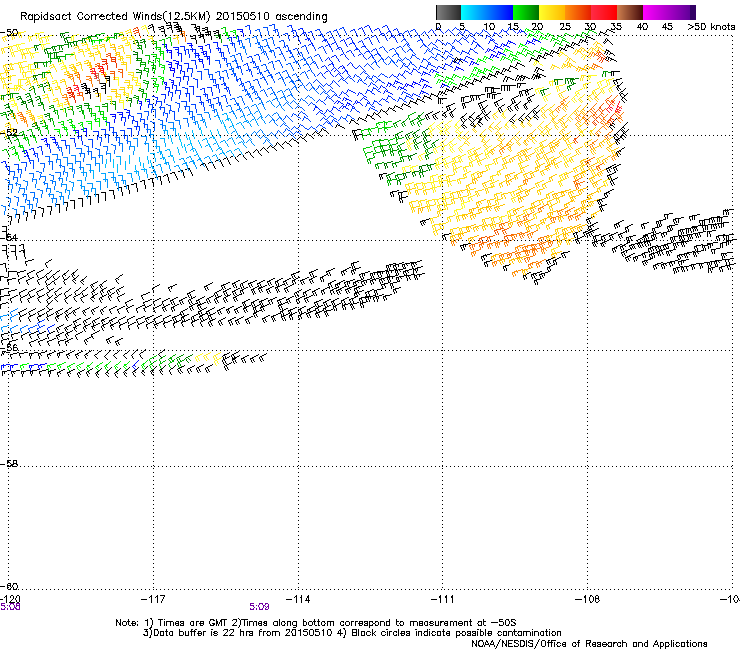Click the title 'Rapidscat Corrected Winds(12.5KM)'
Viewport: 740px width, 650px height.
(115, 17)
